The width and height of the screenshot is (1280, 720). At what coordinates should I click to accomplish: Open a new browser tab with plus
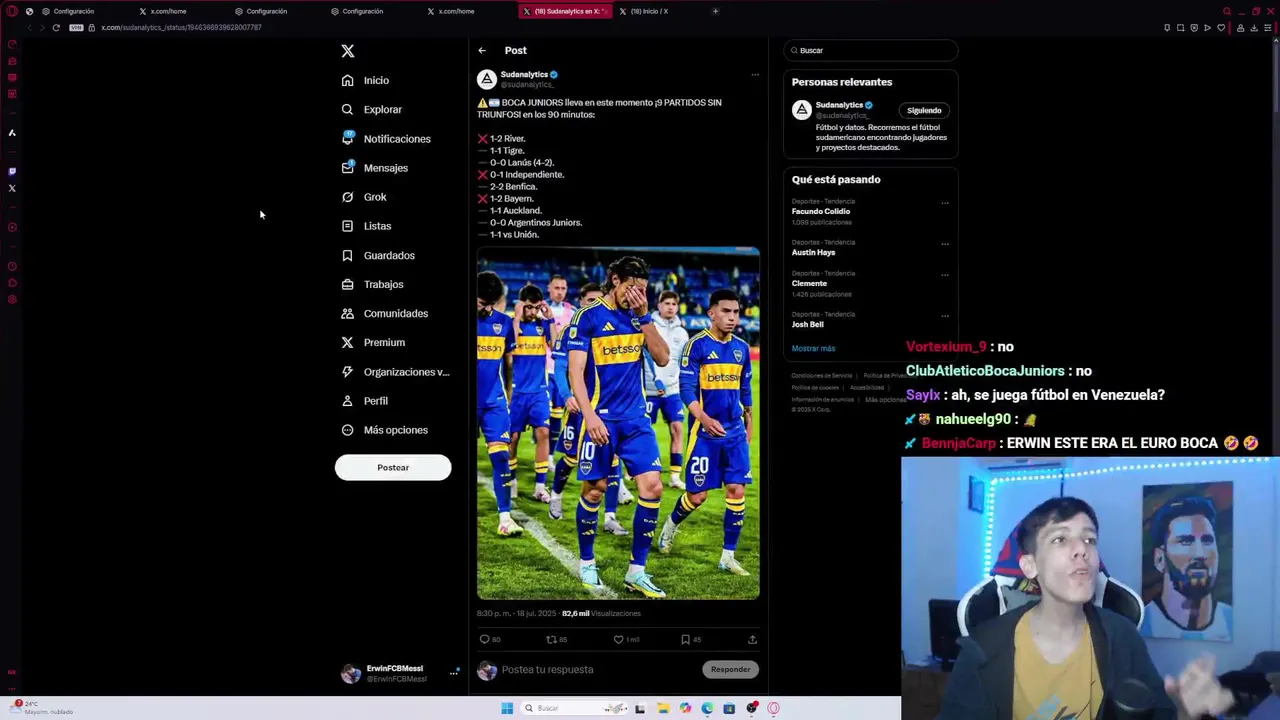tap(715, 11)
